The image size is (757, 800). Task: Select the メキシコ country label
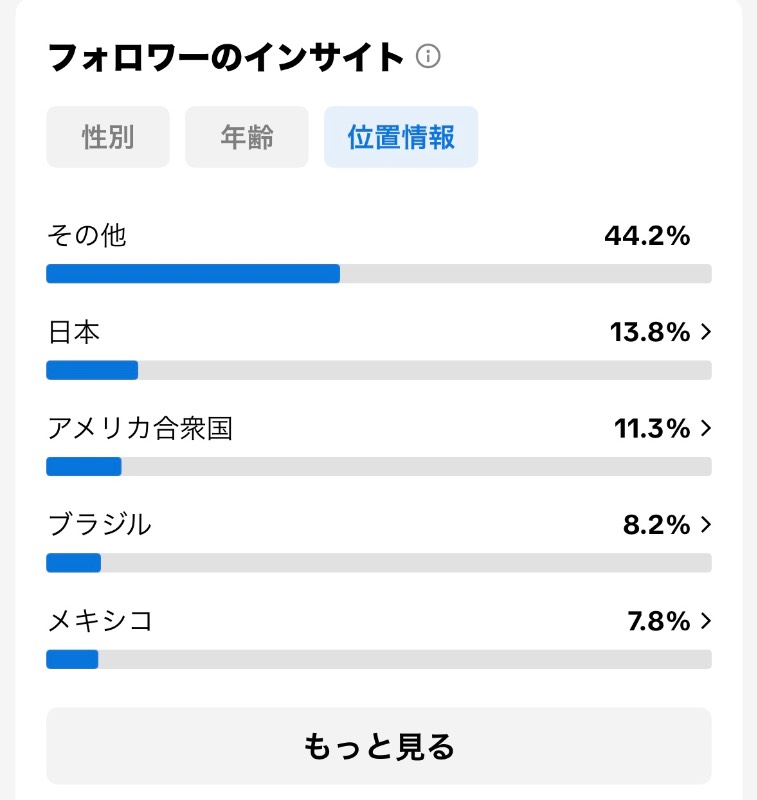pyautogui.click(x=100, y=621)
